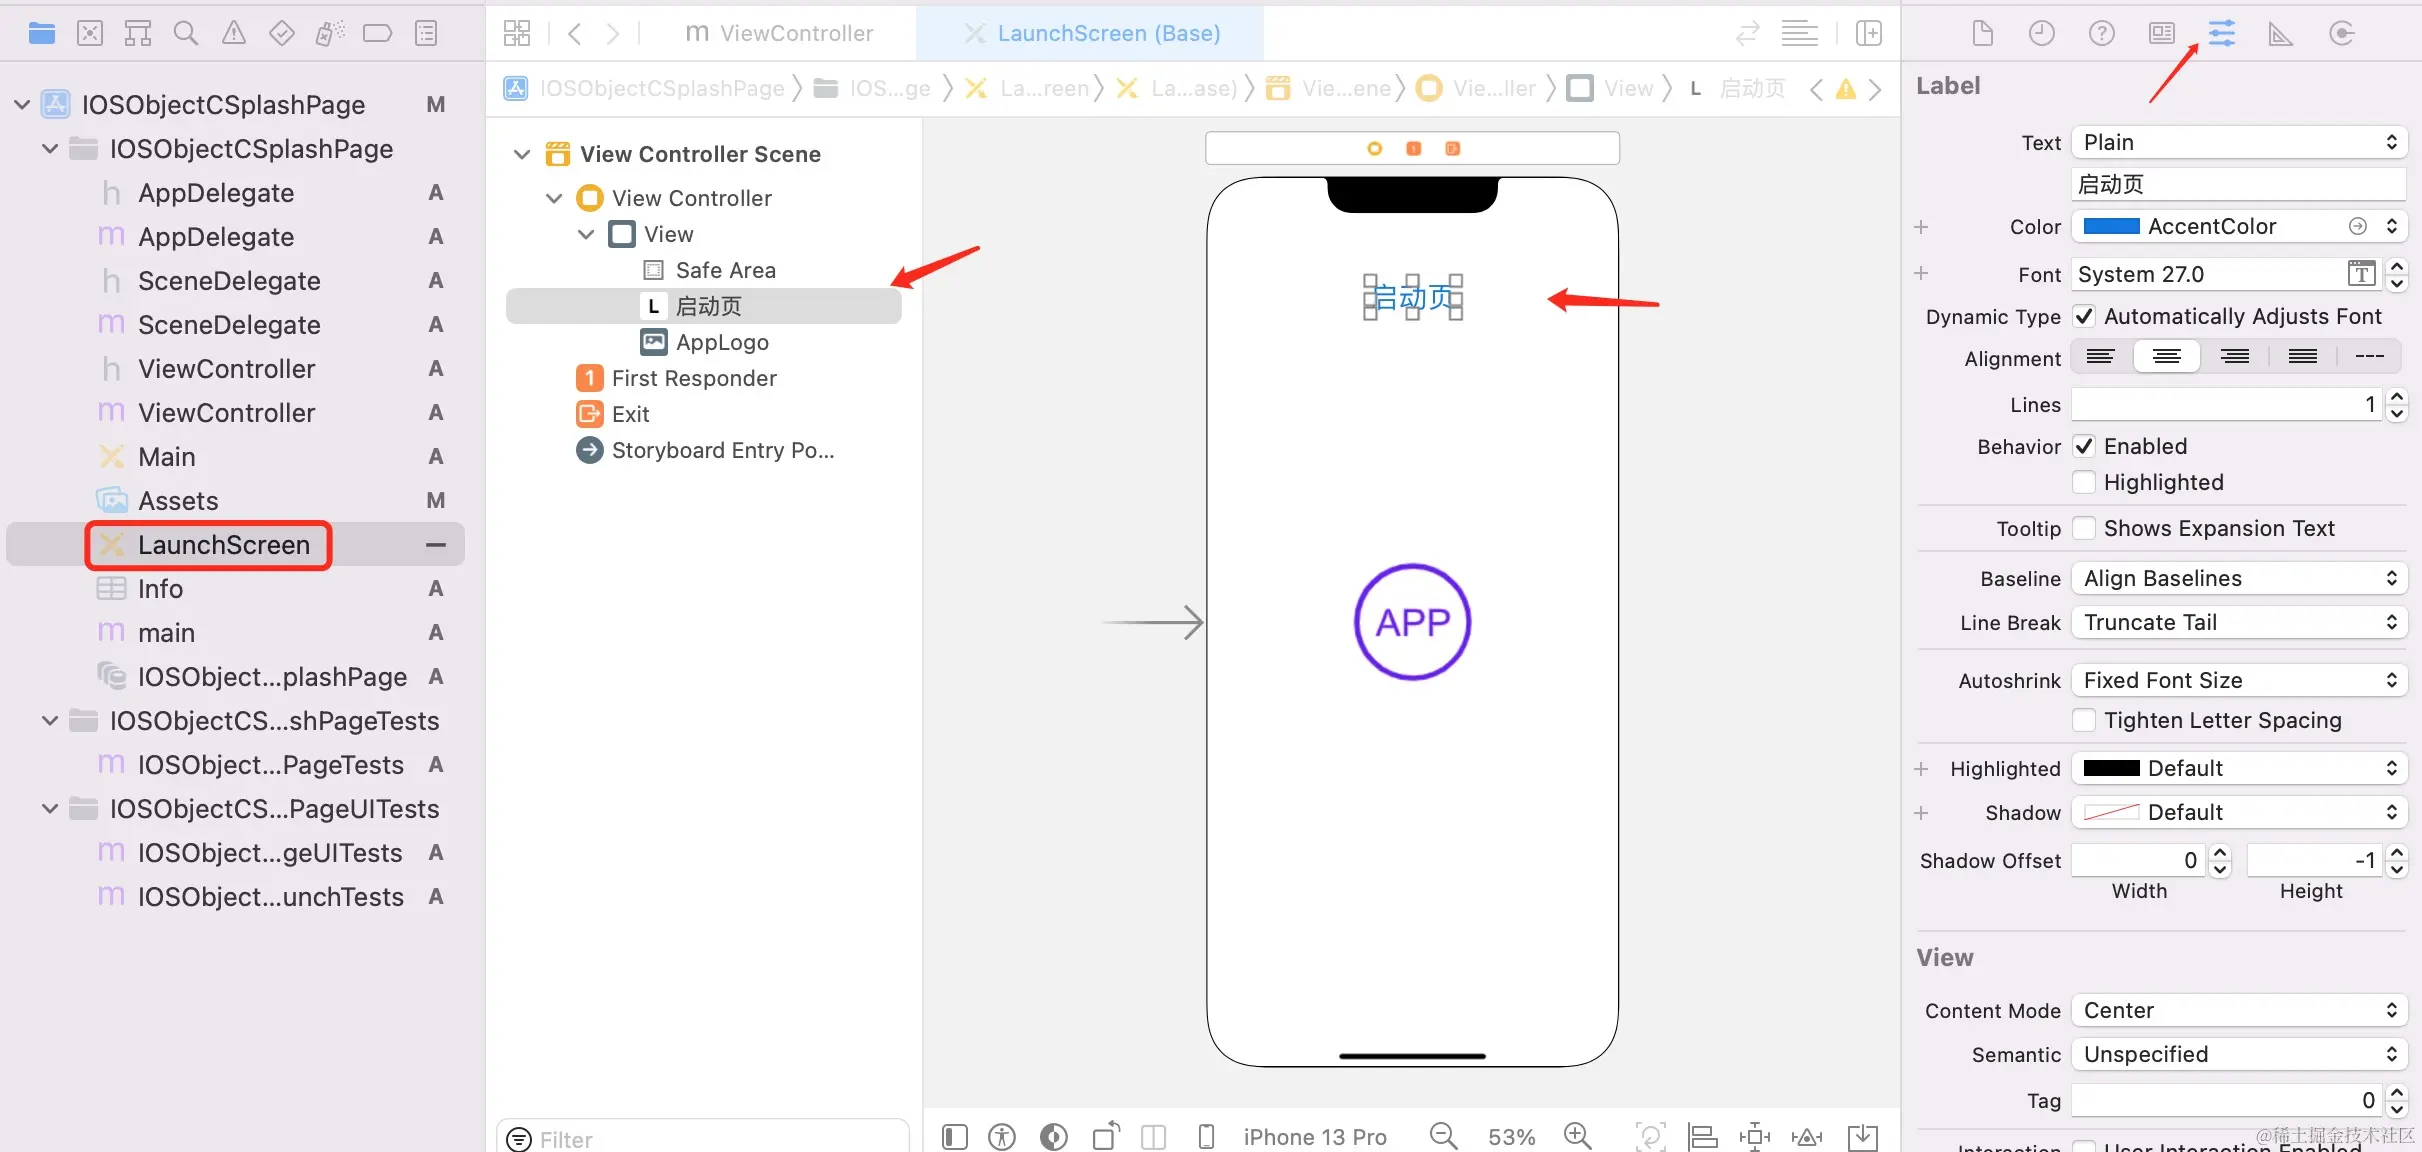The height and width of the screenshot is (1152, 2422).
Task: Click the Add Editor split icon
Action: (1868, 34)
